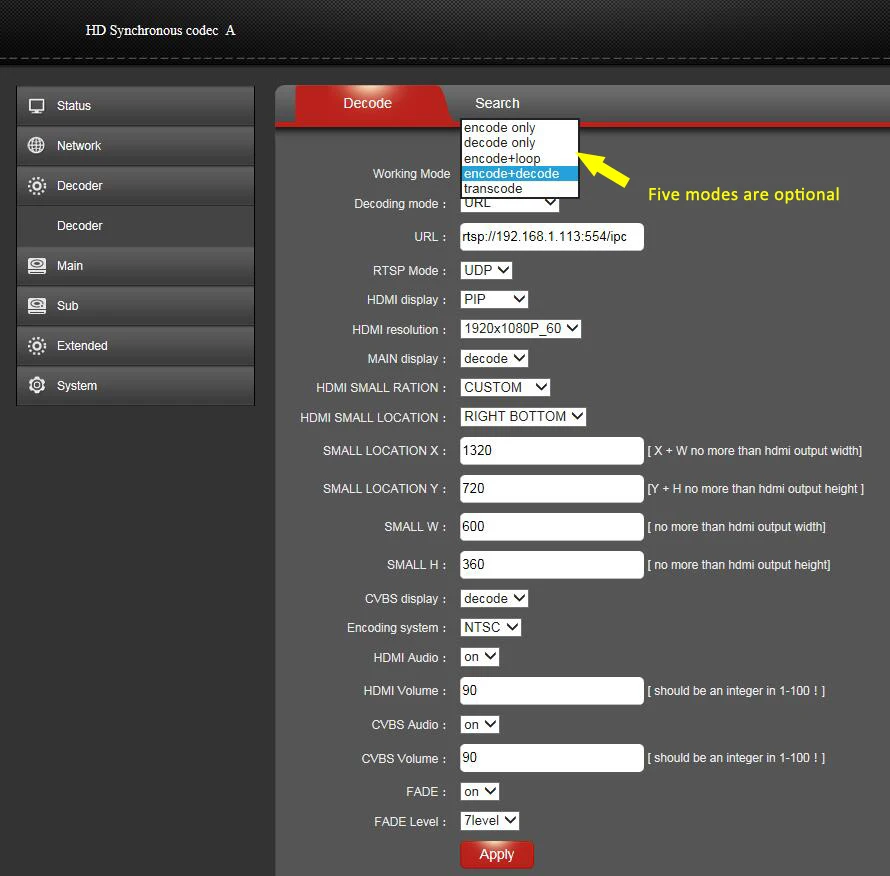Click the SMALL LOCATION X field
This screenshot has height=876, width=890.
click(x=552, y=451)
